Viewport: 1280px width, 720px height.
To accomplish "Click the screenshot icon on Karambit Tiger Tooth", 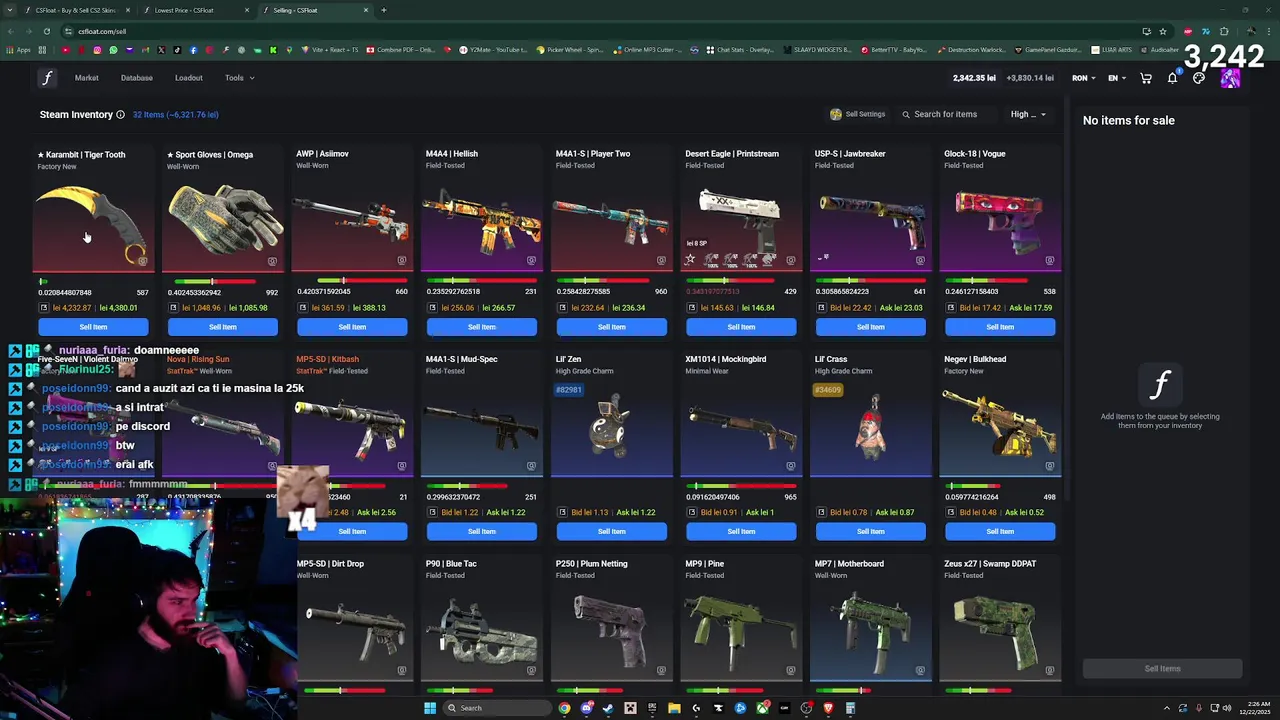I will point(142,261).
